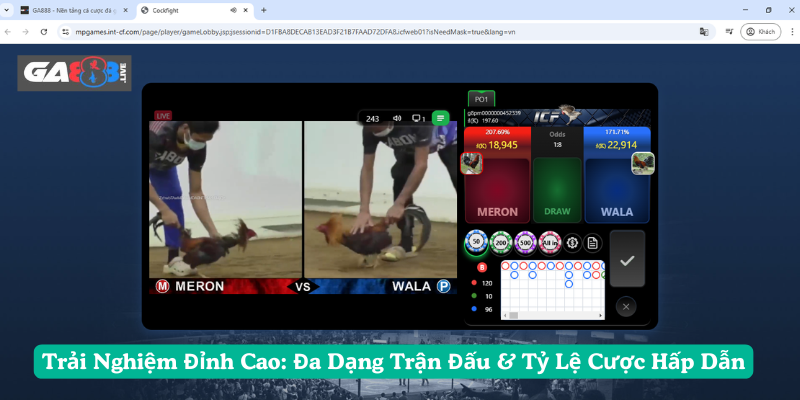The width and height of the screenshot is (800, 400).
Task: Select the 200 betting chip
Action: coord(501,243)
